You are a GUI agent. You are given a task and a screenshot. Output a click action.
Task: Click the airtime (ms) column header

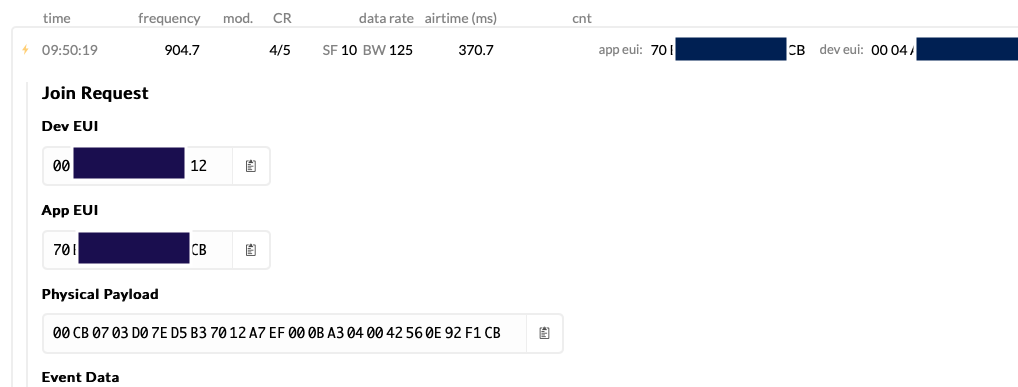[461, 18]
